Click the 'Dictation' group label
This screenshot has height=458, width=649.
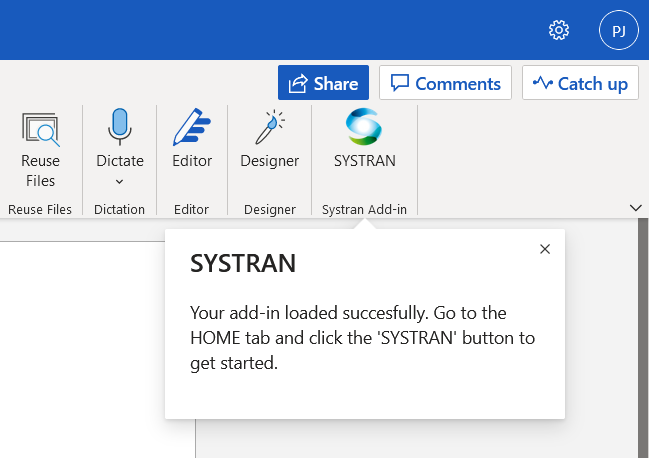point(119,209)
